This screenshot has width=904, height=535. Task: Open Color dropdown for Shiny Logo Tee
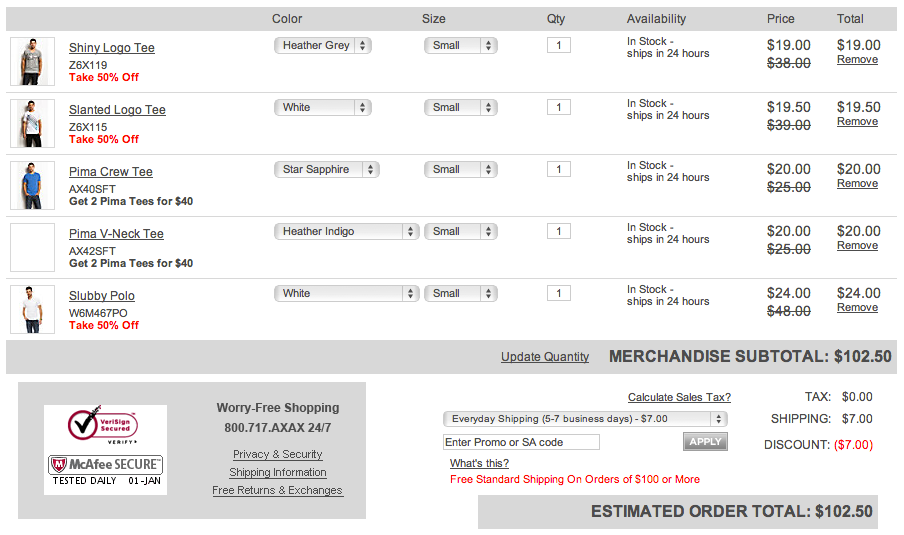click(322, 46)
